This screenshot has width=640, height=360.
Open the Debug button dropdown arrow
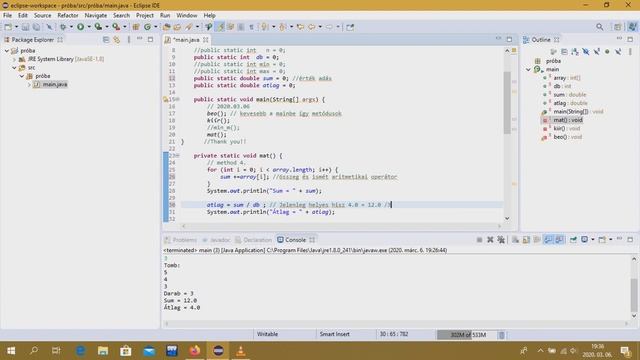click(x=71, y=27)
